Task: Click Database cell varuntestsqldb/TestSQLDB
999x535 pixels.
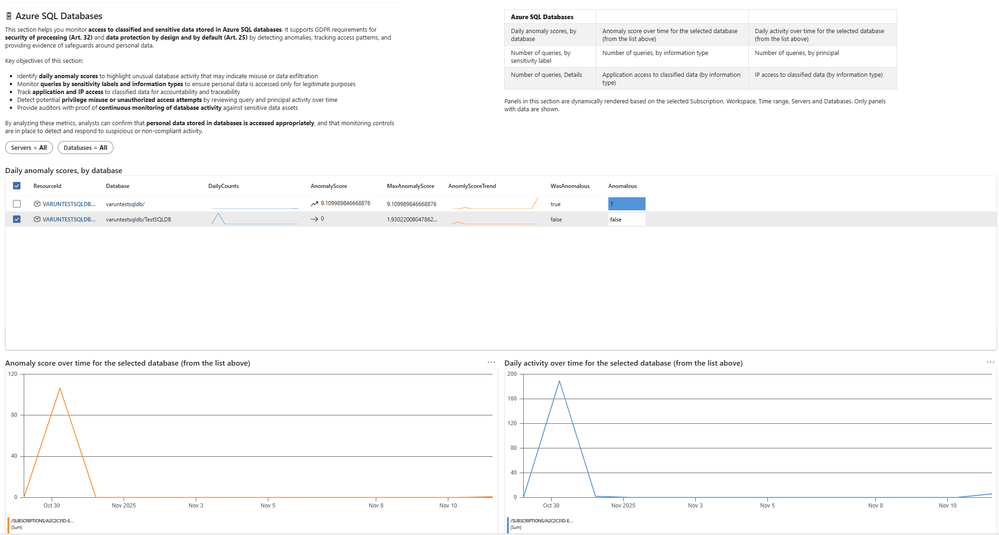Action: (138, 219)
